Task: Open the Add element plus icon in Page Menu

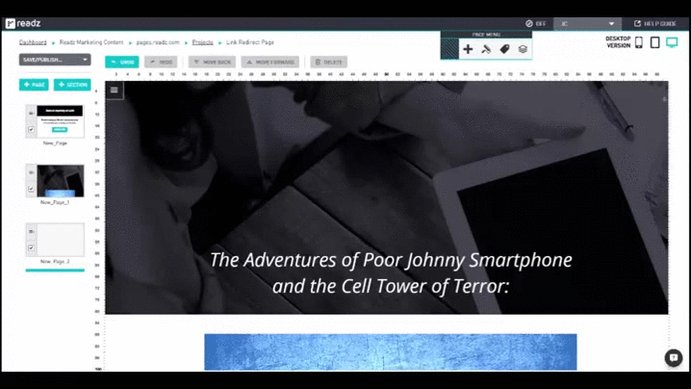Action: click(468, 49)
